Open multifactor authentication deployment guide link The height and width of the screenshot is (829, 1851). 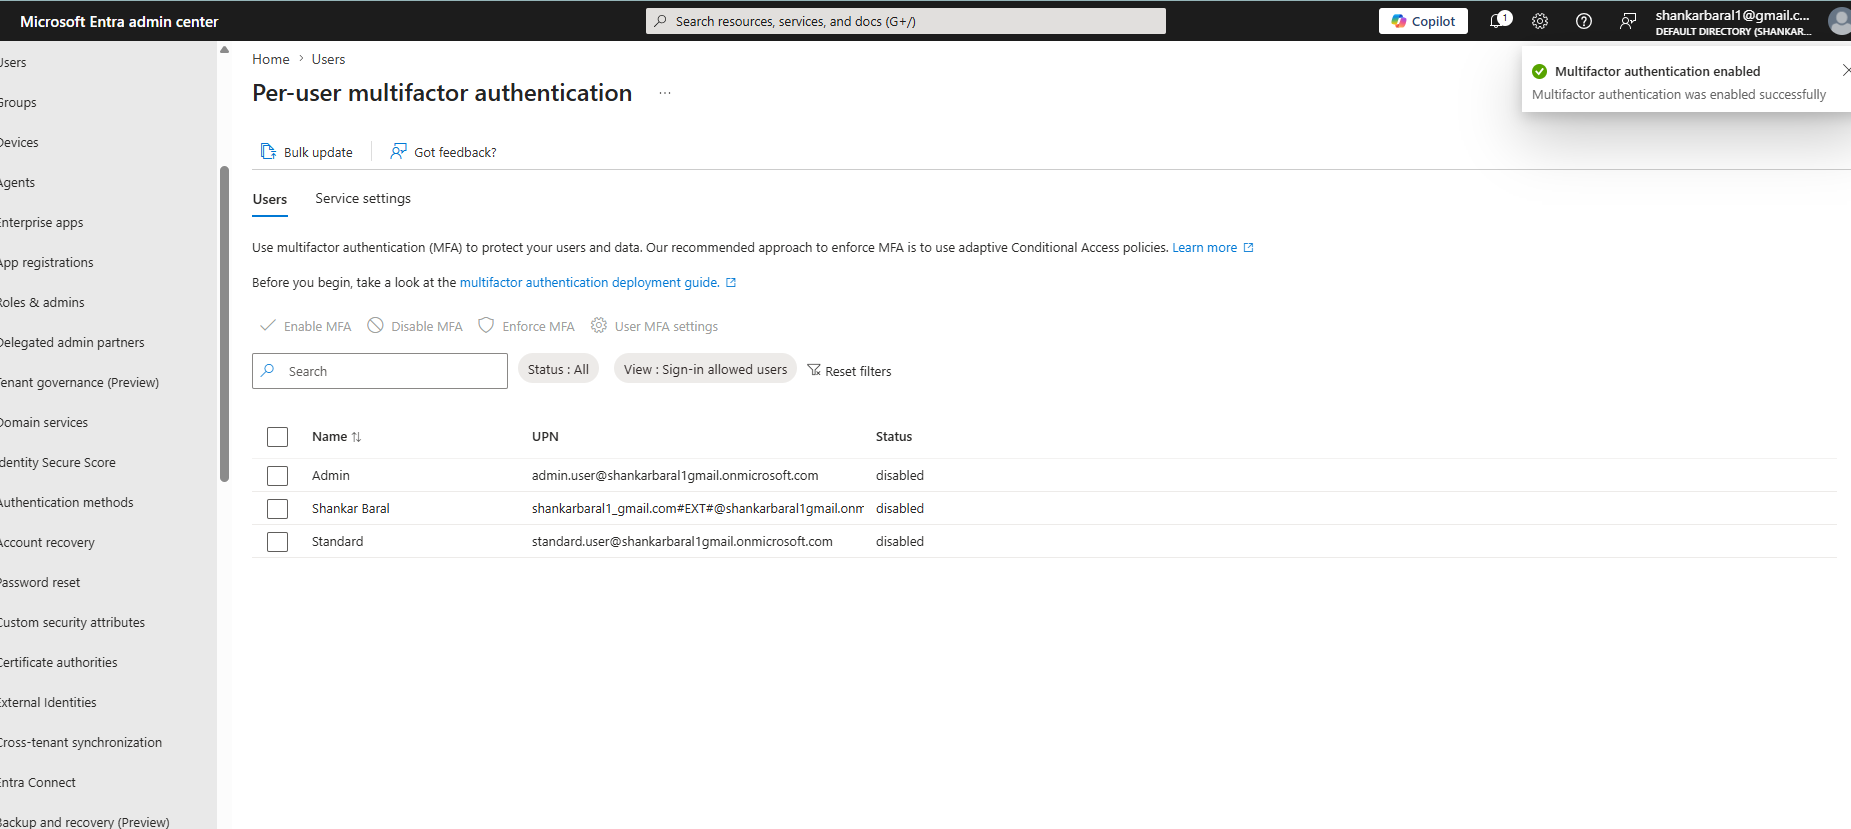pos(597,283)
